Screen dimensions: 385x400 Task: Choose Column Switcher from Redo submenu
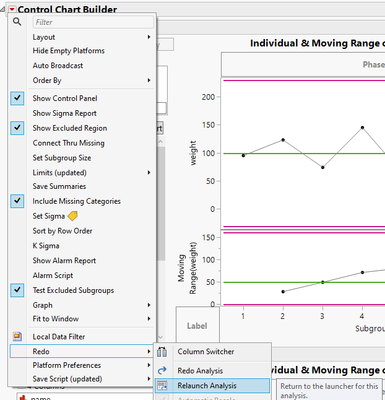tap(206, 351)
